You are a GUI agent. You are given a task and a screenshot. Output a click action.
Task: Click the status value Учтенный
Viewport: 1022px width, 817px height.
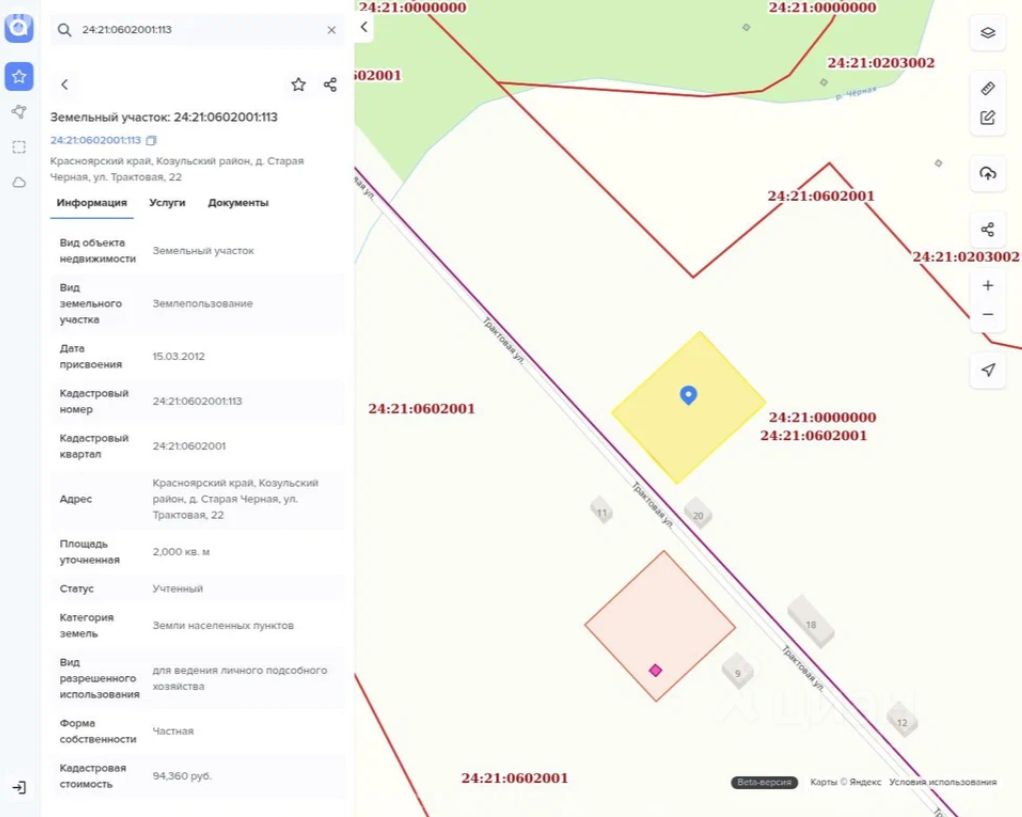point(177,588)
